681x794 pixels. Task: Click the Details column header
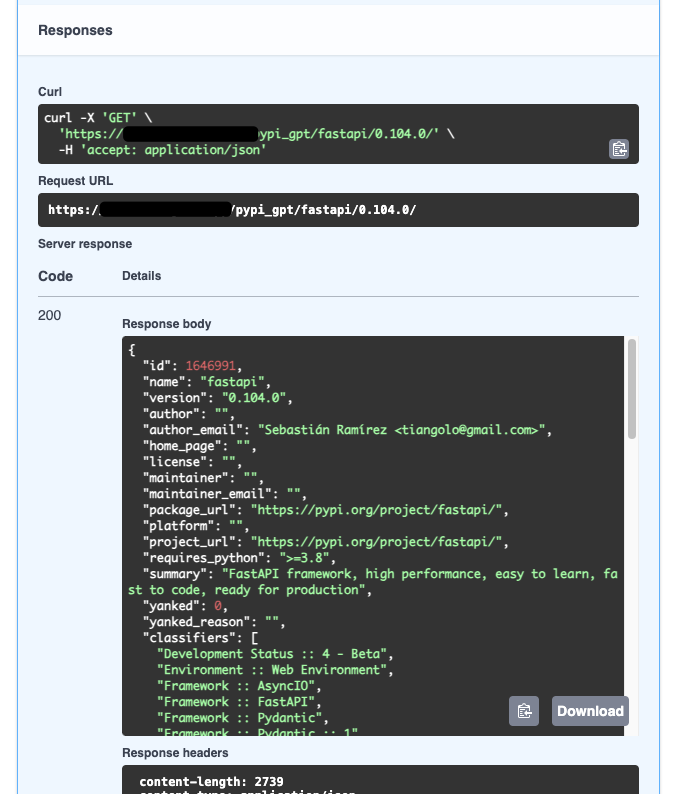tap(142, 276)
